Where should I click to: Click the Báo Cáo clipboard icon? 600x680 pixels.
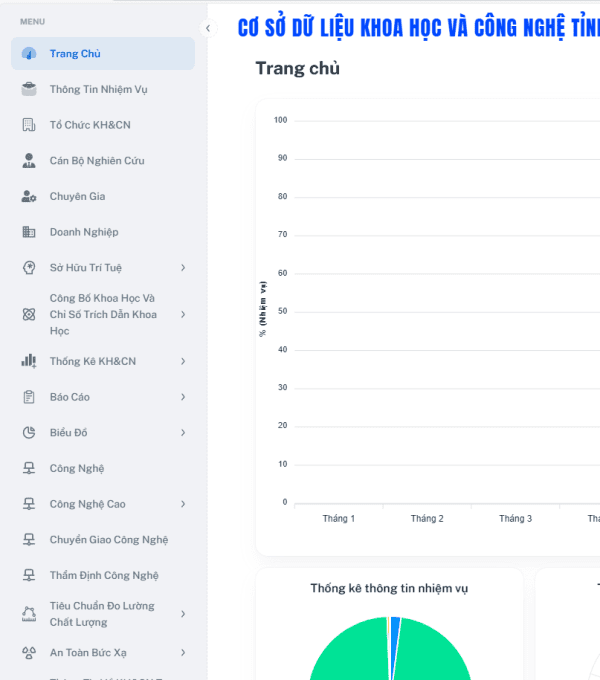coord(29,397)
